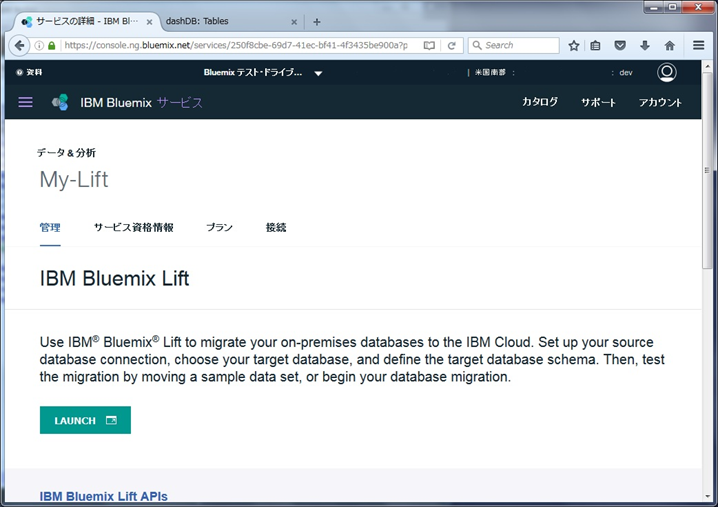Switch to the dashDB: Tables tab
The width and height of the screenshot is (718, 507).
(x=225, y=21)
